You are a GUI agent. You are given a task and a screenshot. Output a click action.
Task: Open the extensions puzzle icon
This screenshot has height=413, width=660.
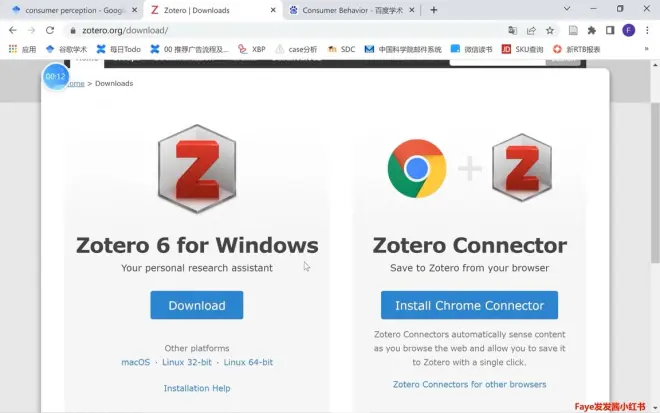coord(591,30)
